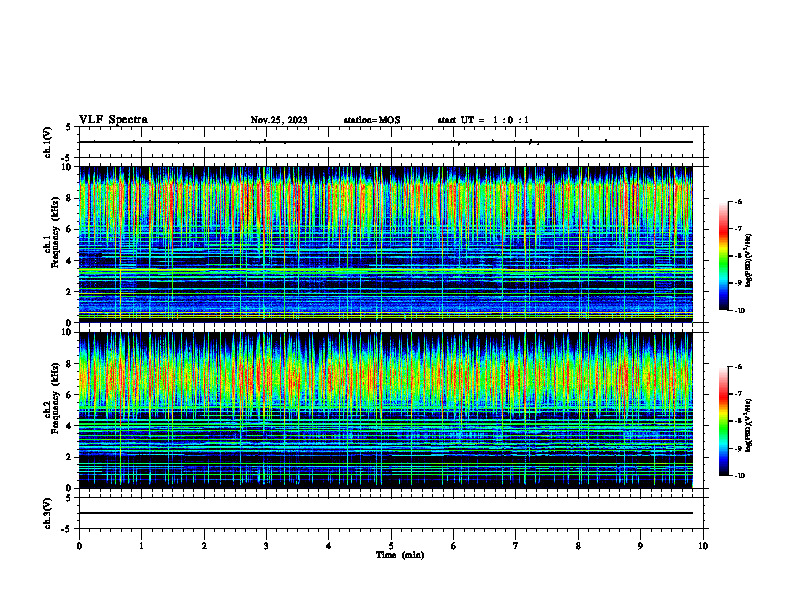Viewport: 792px width, 612px height.
Task: Click inside the ch.1 spectrogram panel
Action: 386,244
